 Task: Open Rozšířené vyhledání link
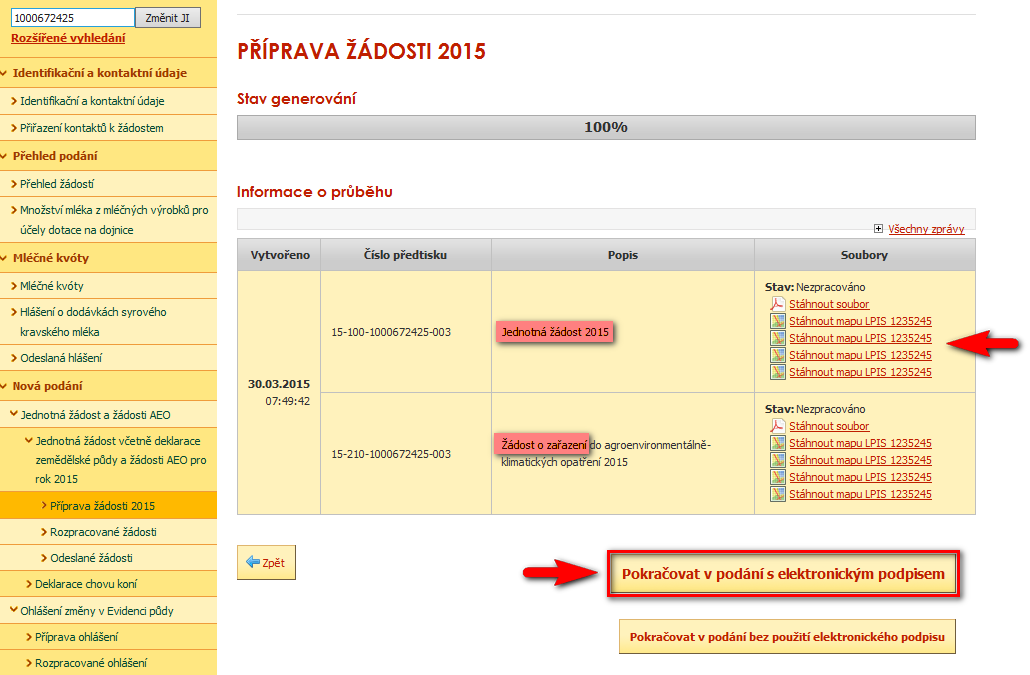click(68, 38)
